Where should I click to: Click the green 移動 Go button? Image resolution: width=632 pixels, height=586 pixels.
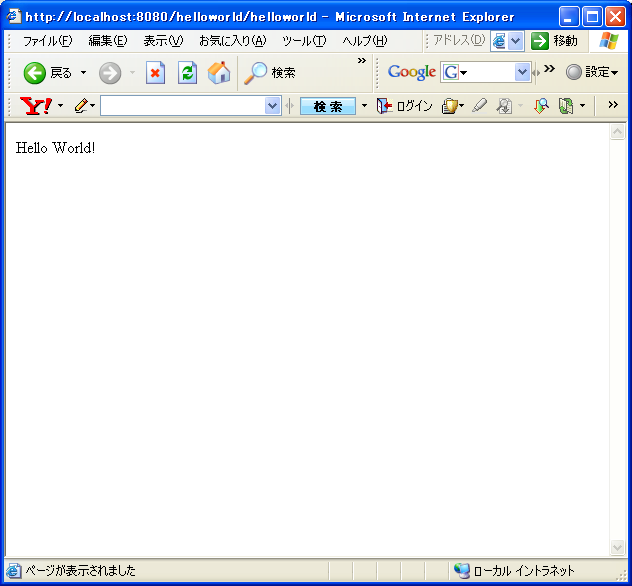(x=554, y=41)
